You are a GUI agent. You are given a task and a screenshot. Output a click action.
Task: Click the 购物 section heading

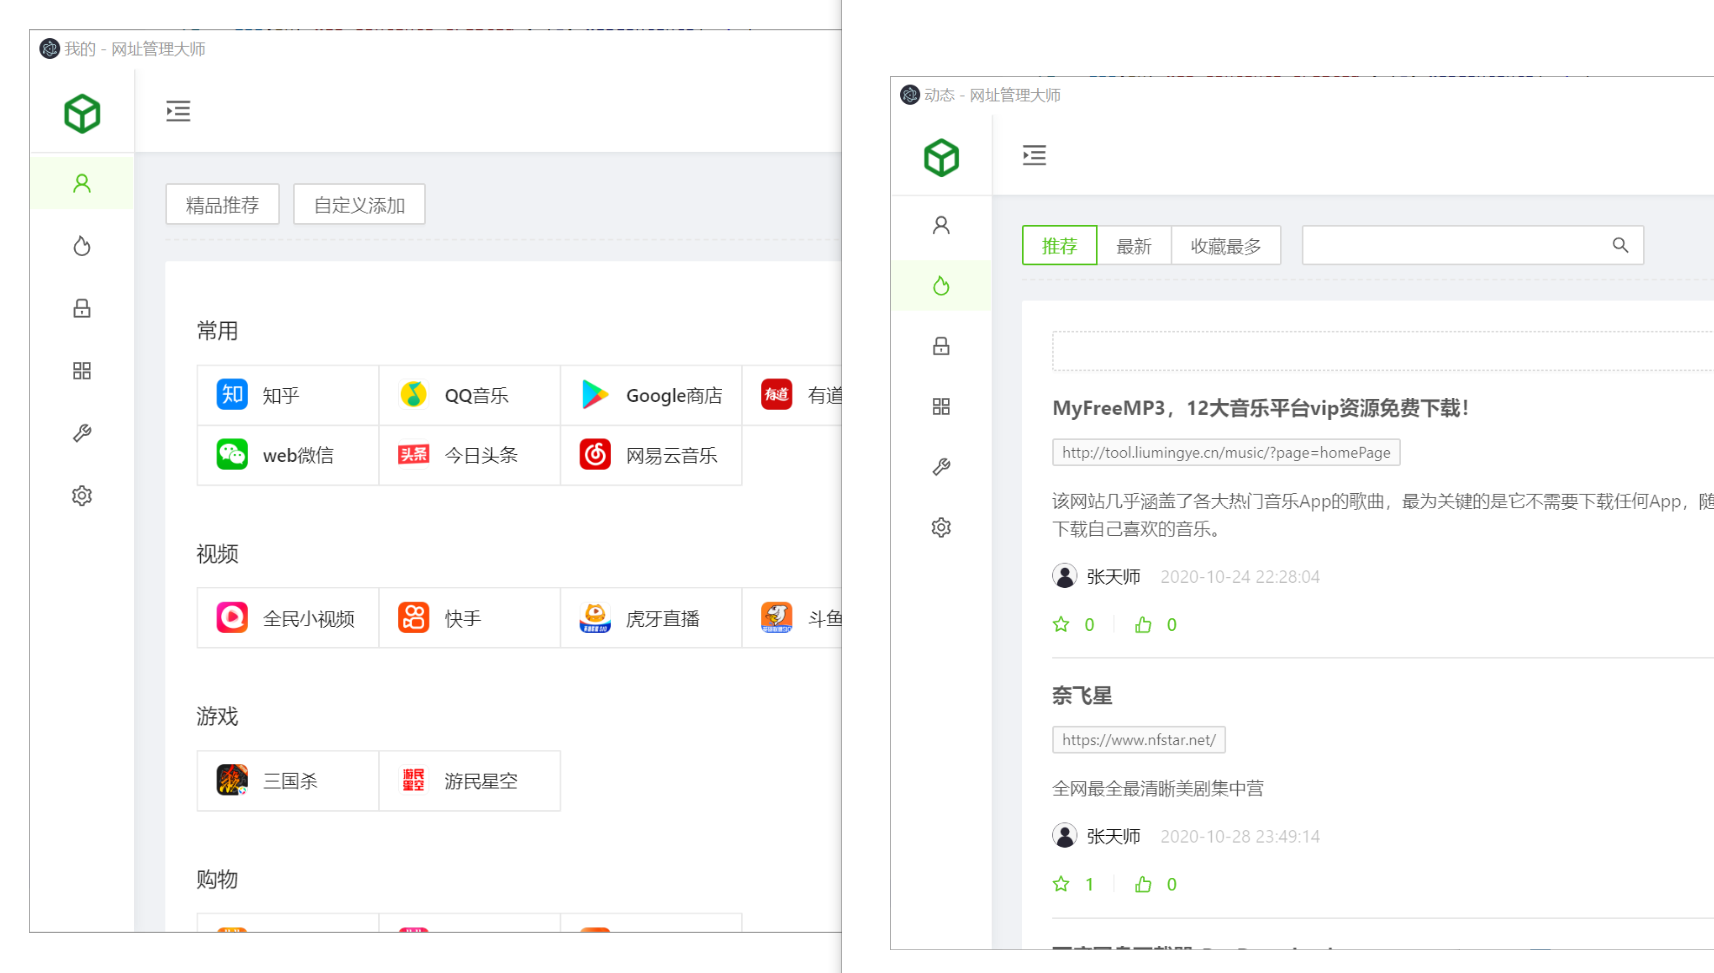[x=217, y=879]
